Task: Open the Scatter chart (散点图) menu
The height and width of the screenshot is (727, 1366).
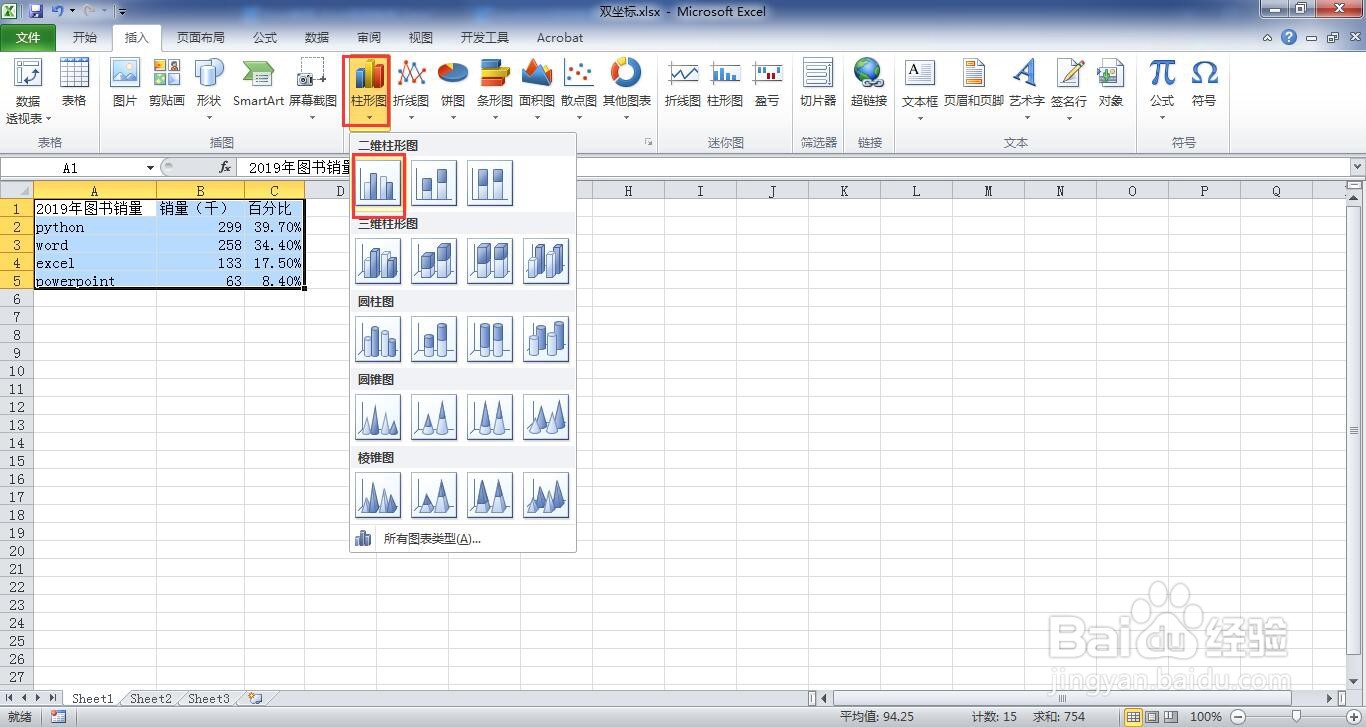Action: point(579,91)
